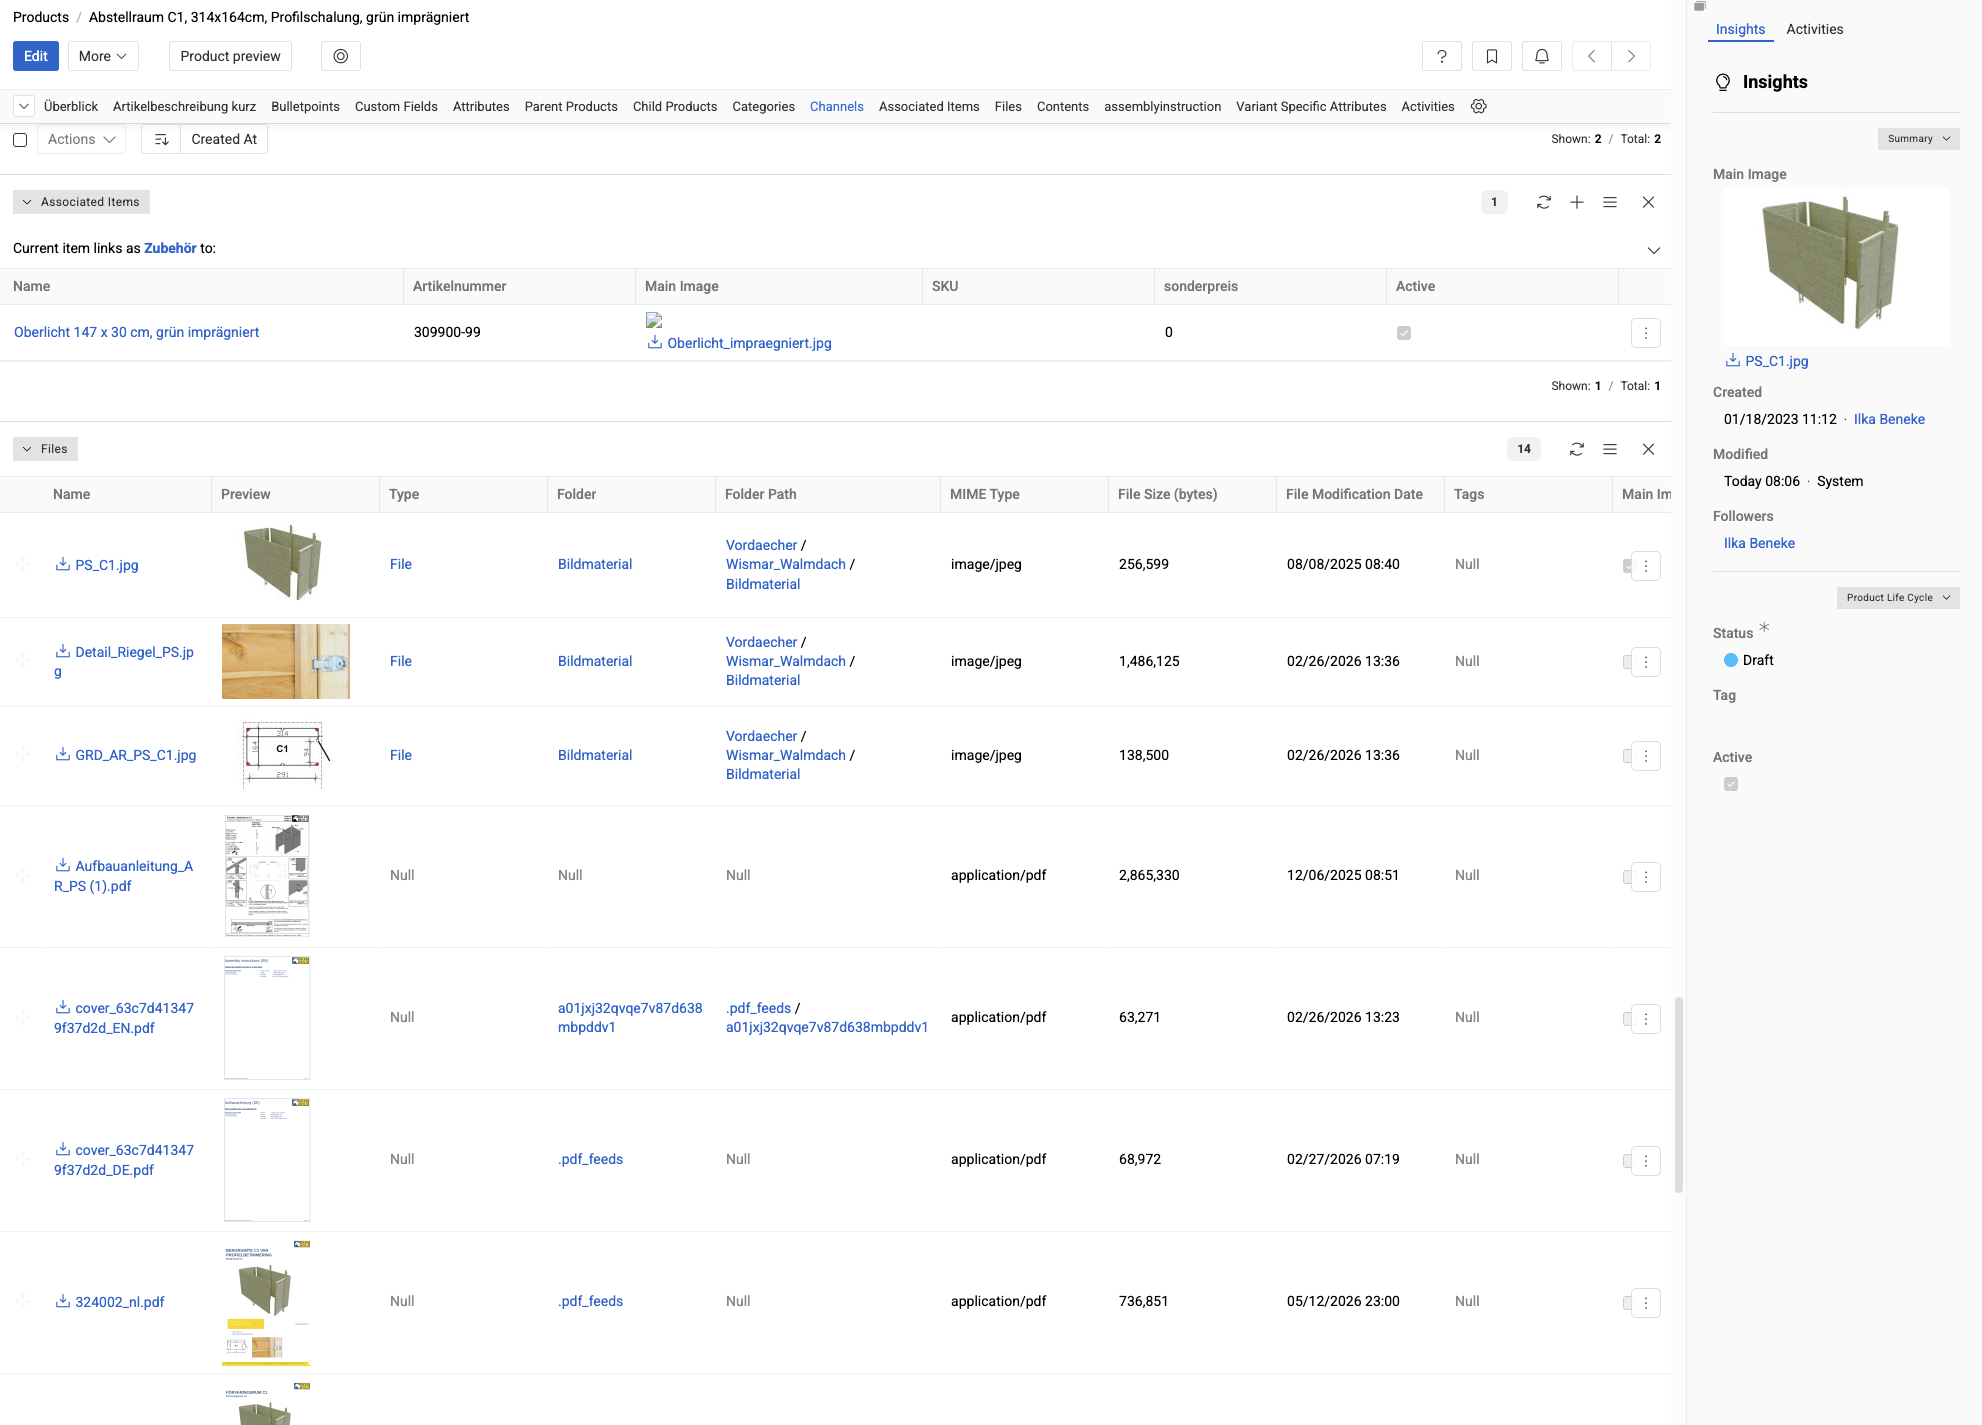Open the Summary dropdown in Insights

(x=1918, y=139)
